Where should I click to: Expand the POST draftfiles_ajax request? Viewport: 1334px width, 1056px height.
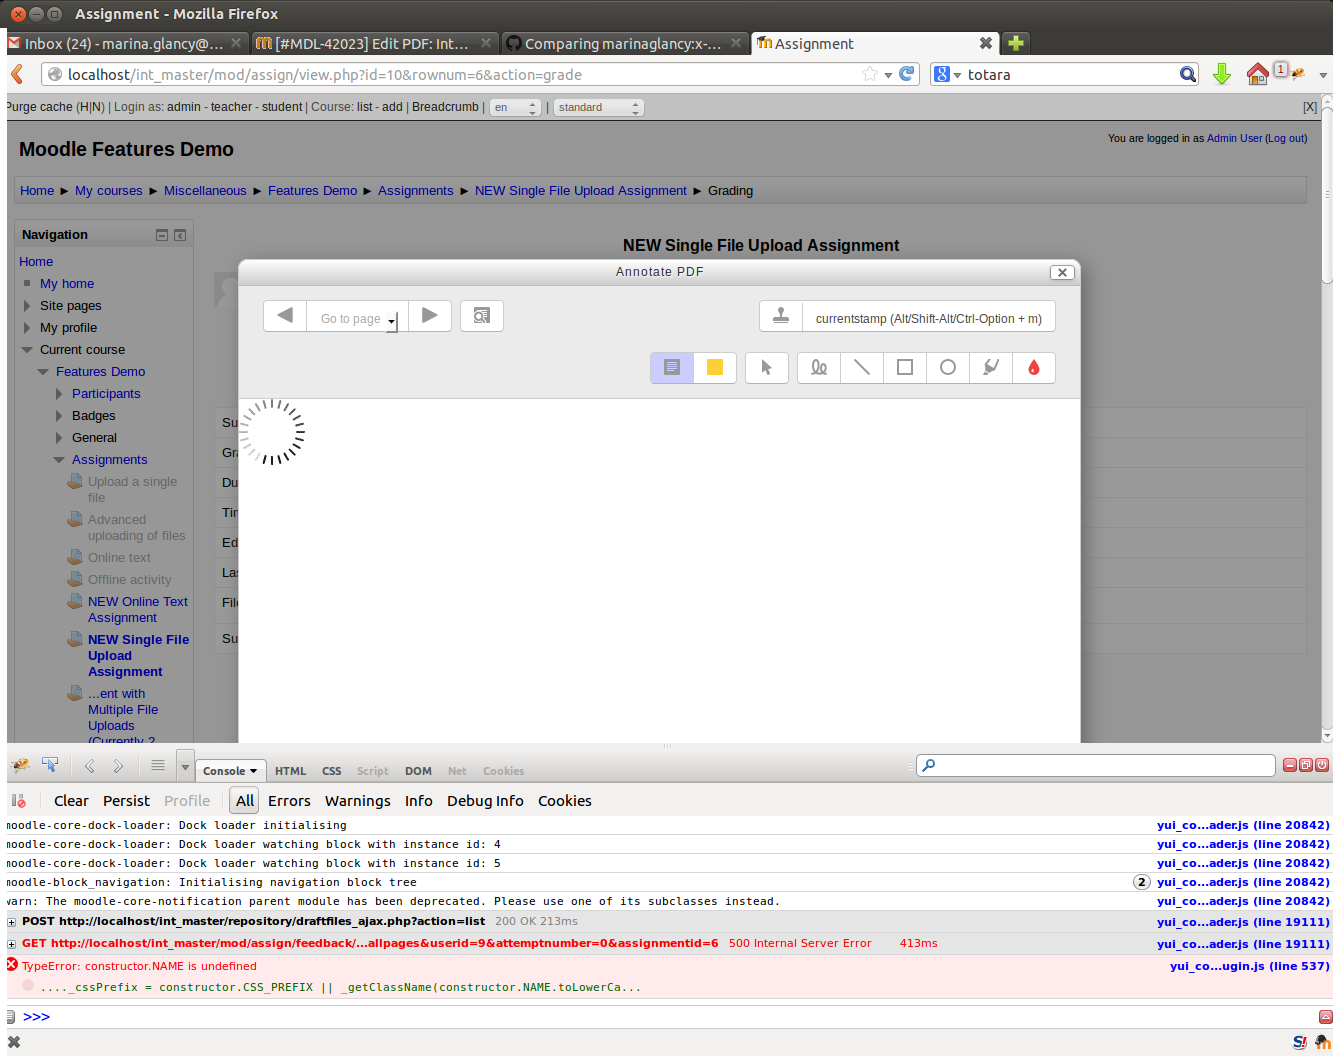coord(12,922)
